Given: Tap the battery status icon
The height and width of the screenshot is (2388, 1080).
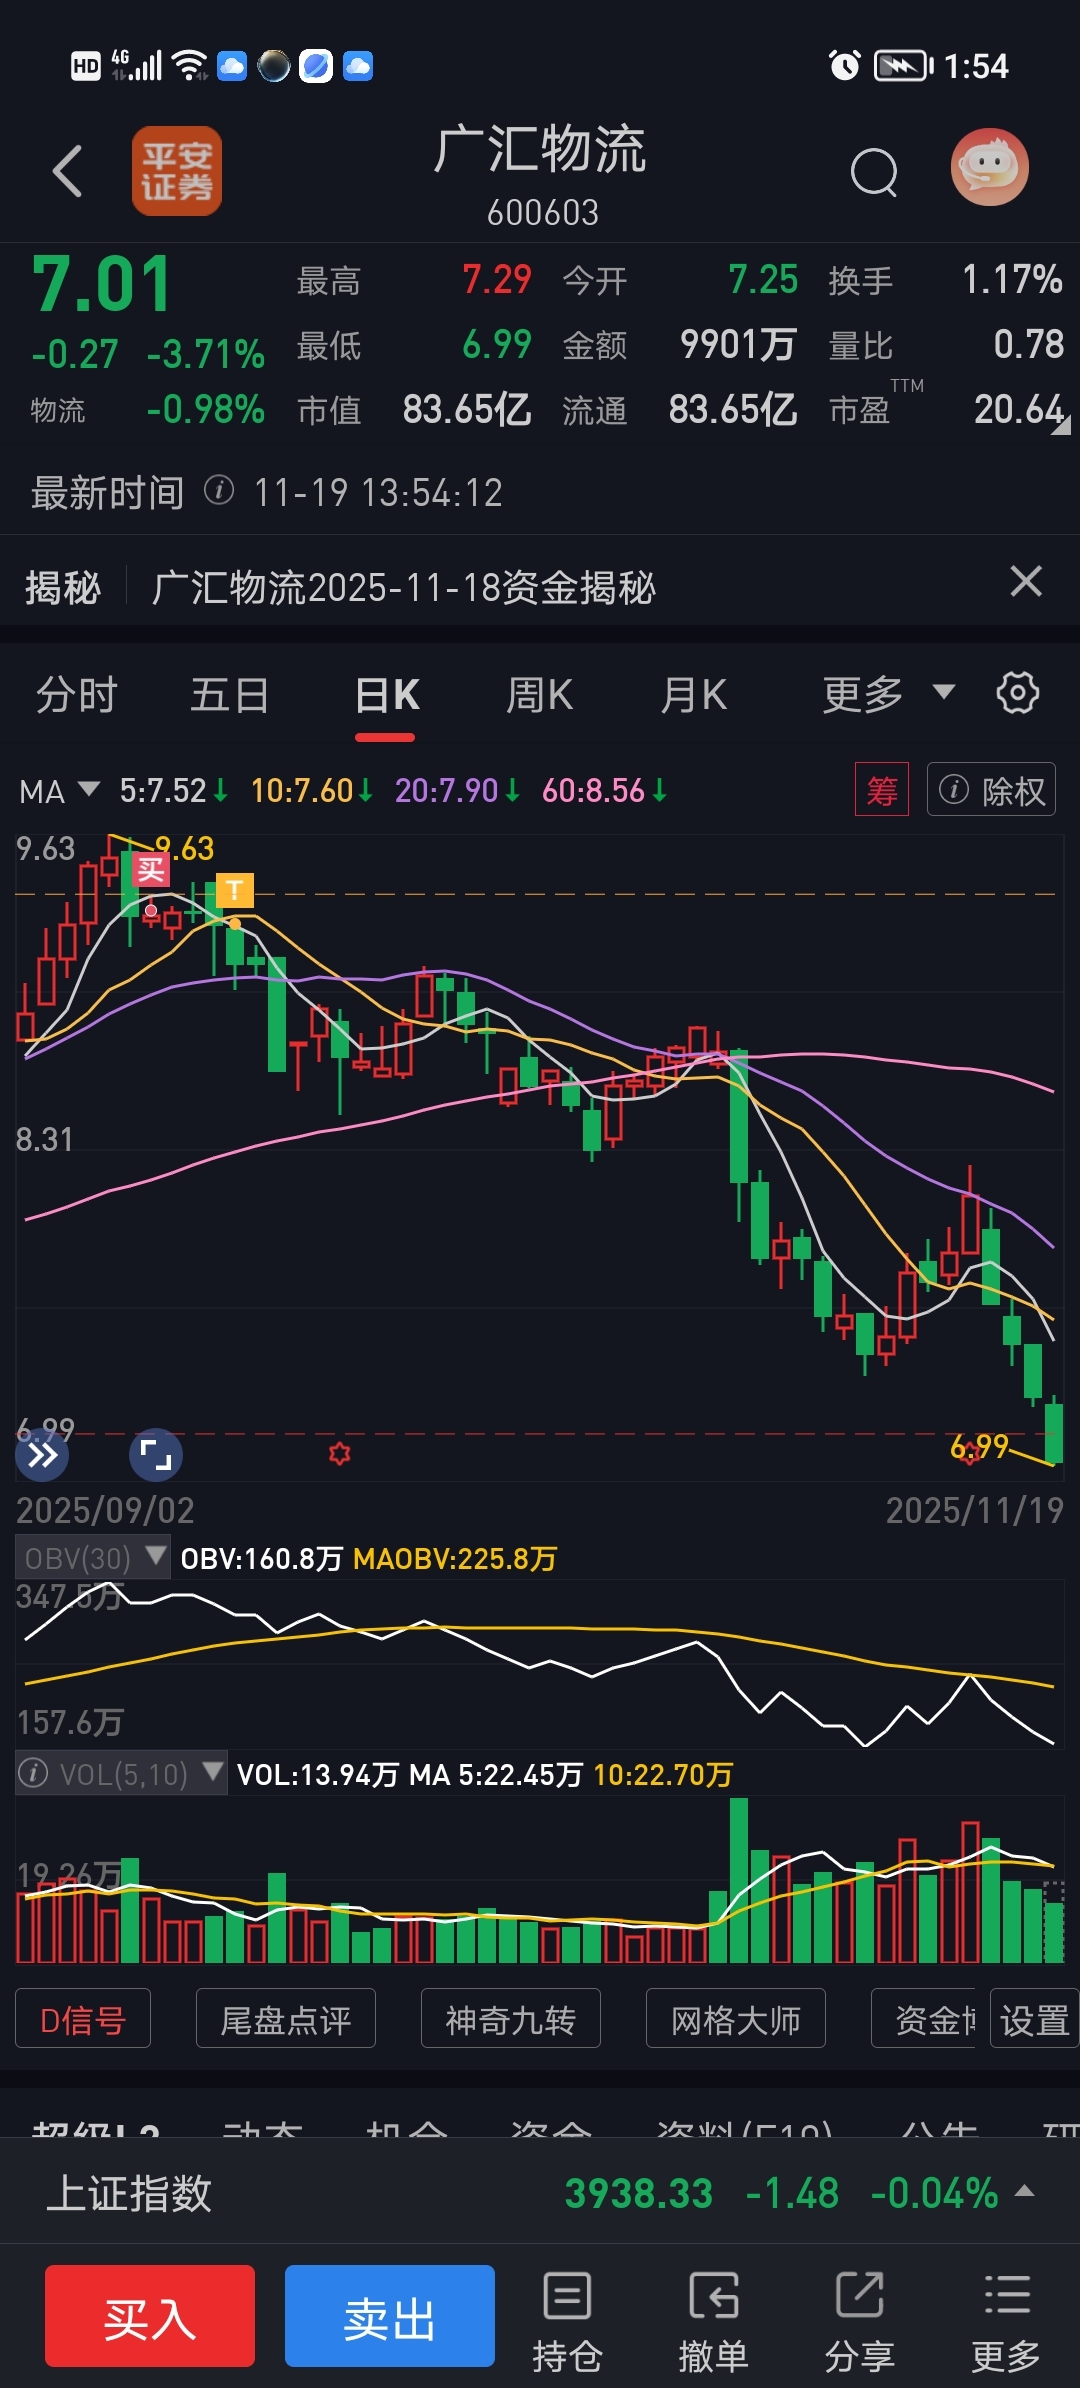Looking at the screenshot, I should tap(903, 66).
